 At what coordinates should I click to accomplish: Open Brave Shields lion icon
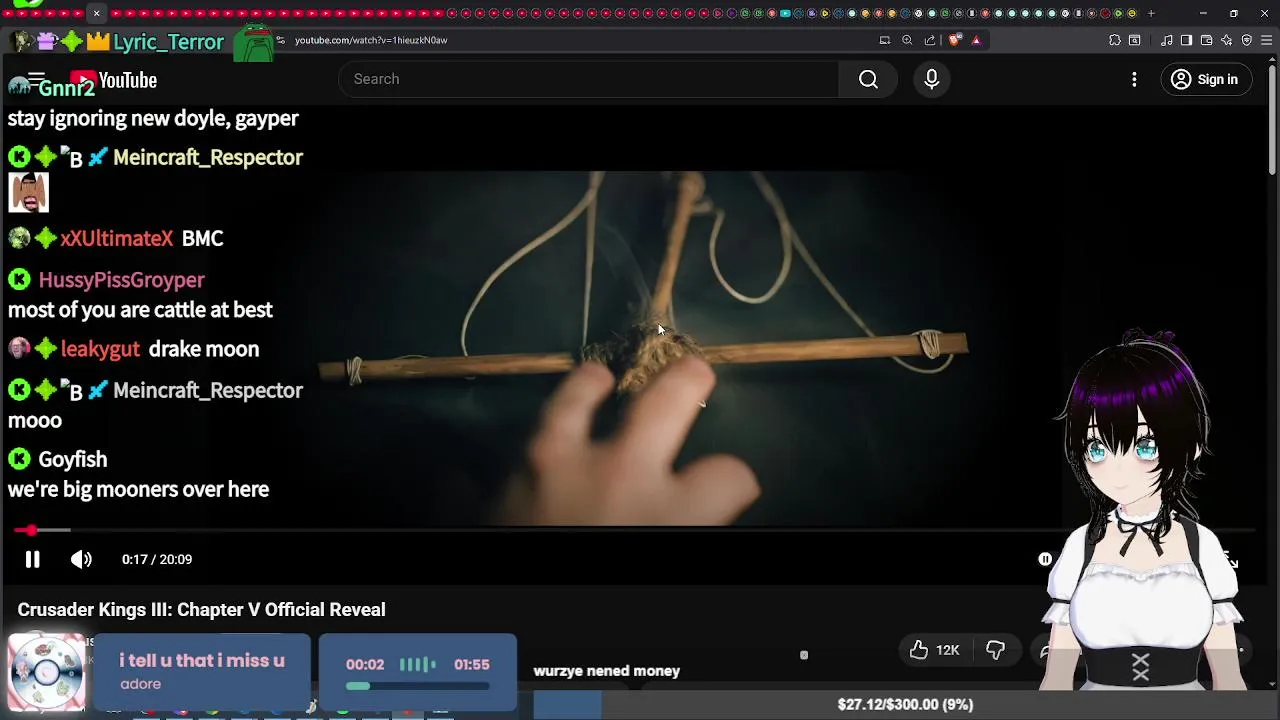pyautogui.click(x=954, y=40)
